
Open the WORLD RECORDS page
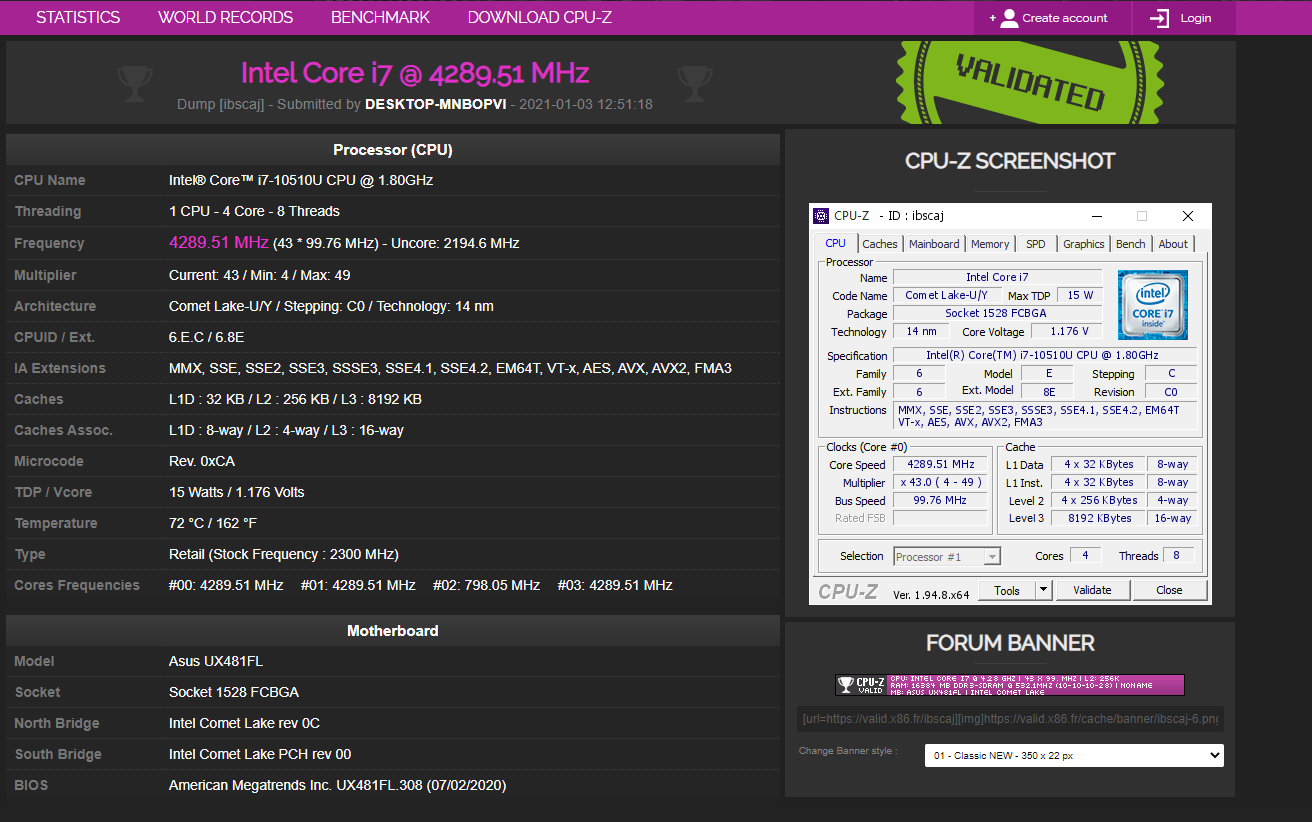[225, 17]
